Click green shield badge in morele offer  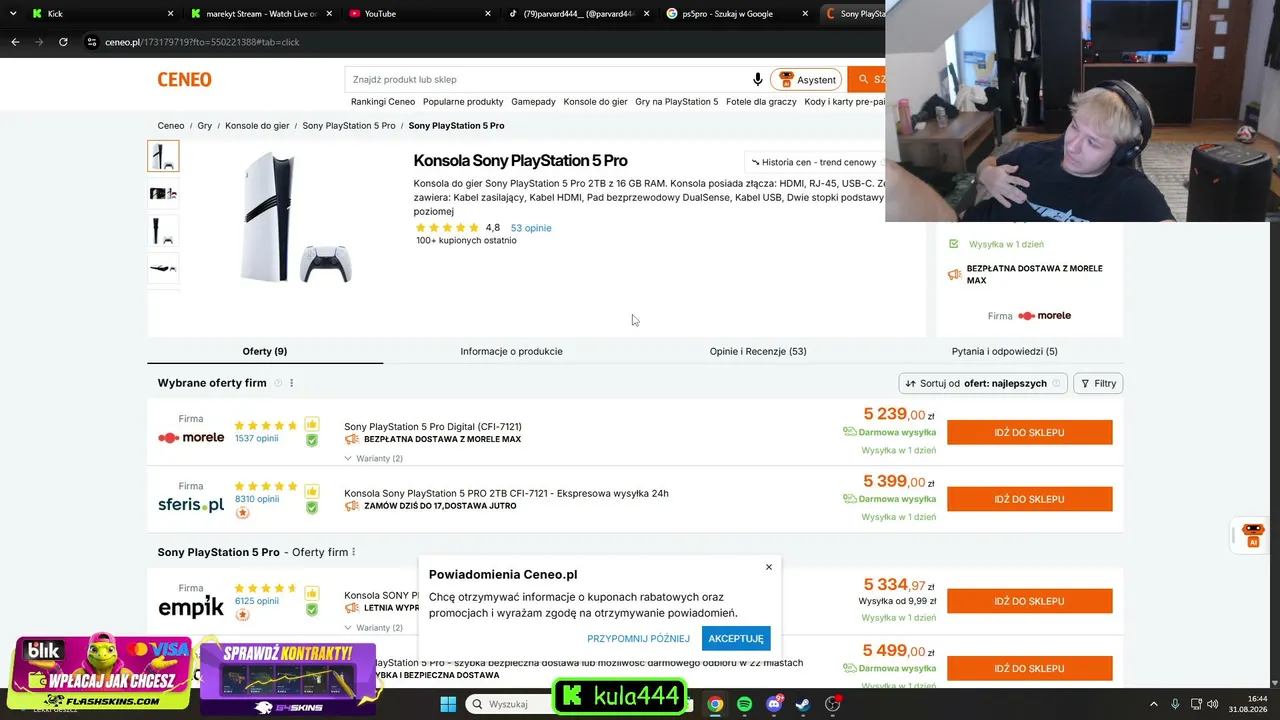[x=312, y=440]
